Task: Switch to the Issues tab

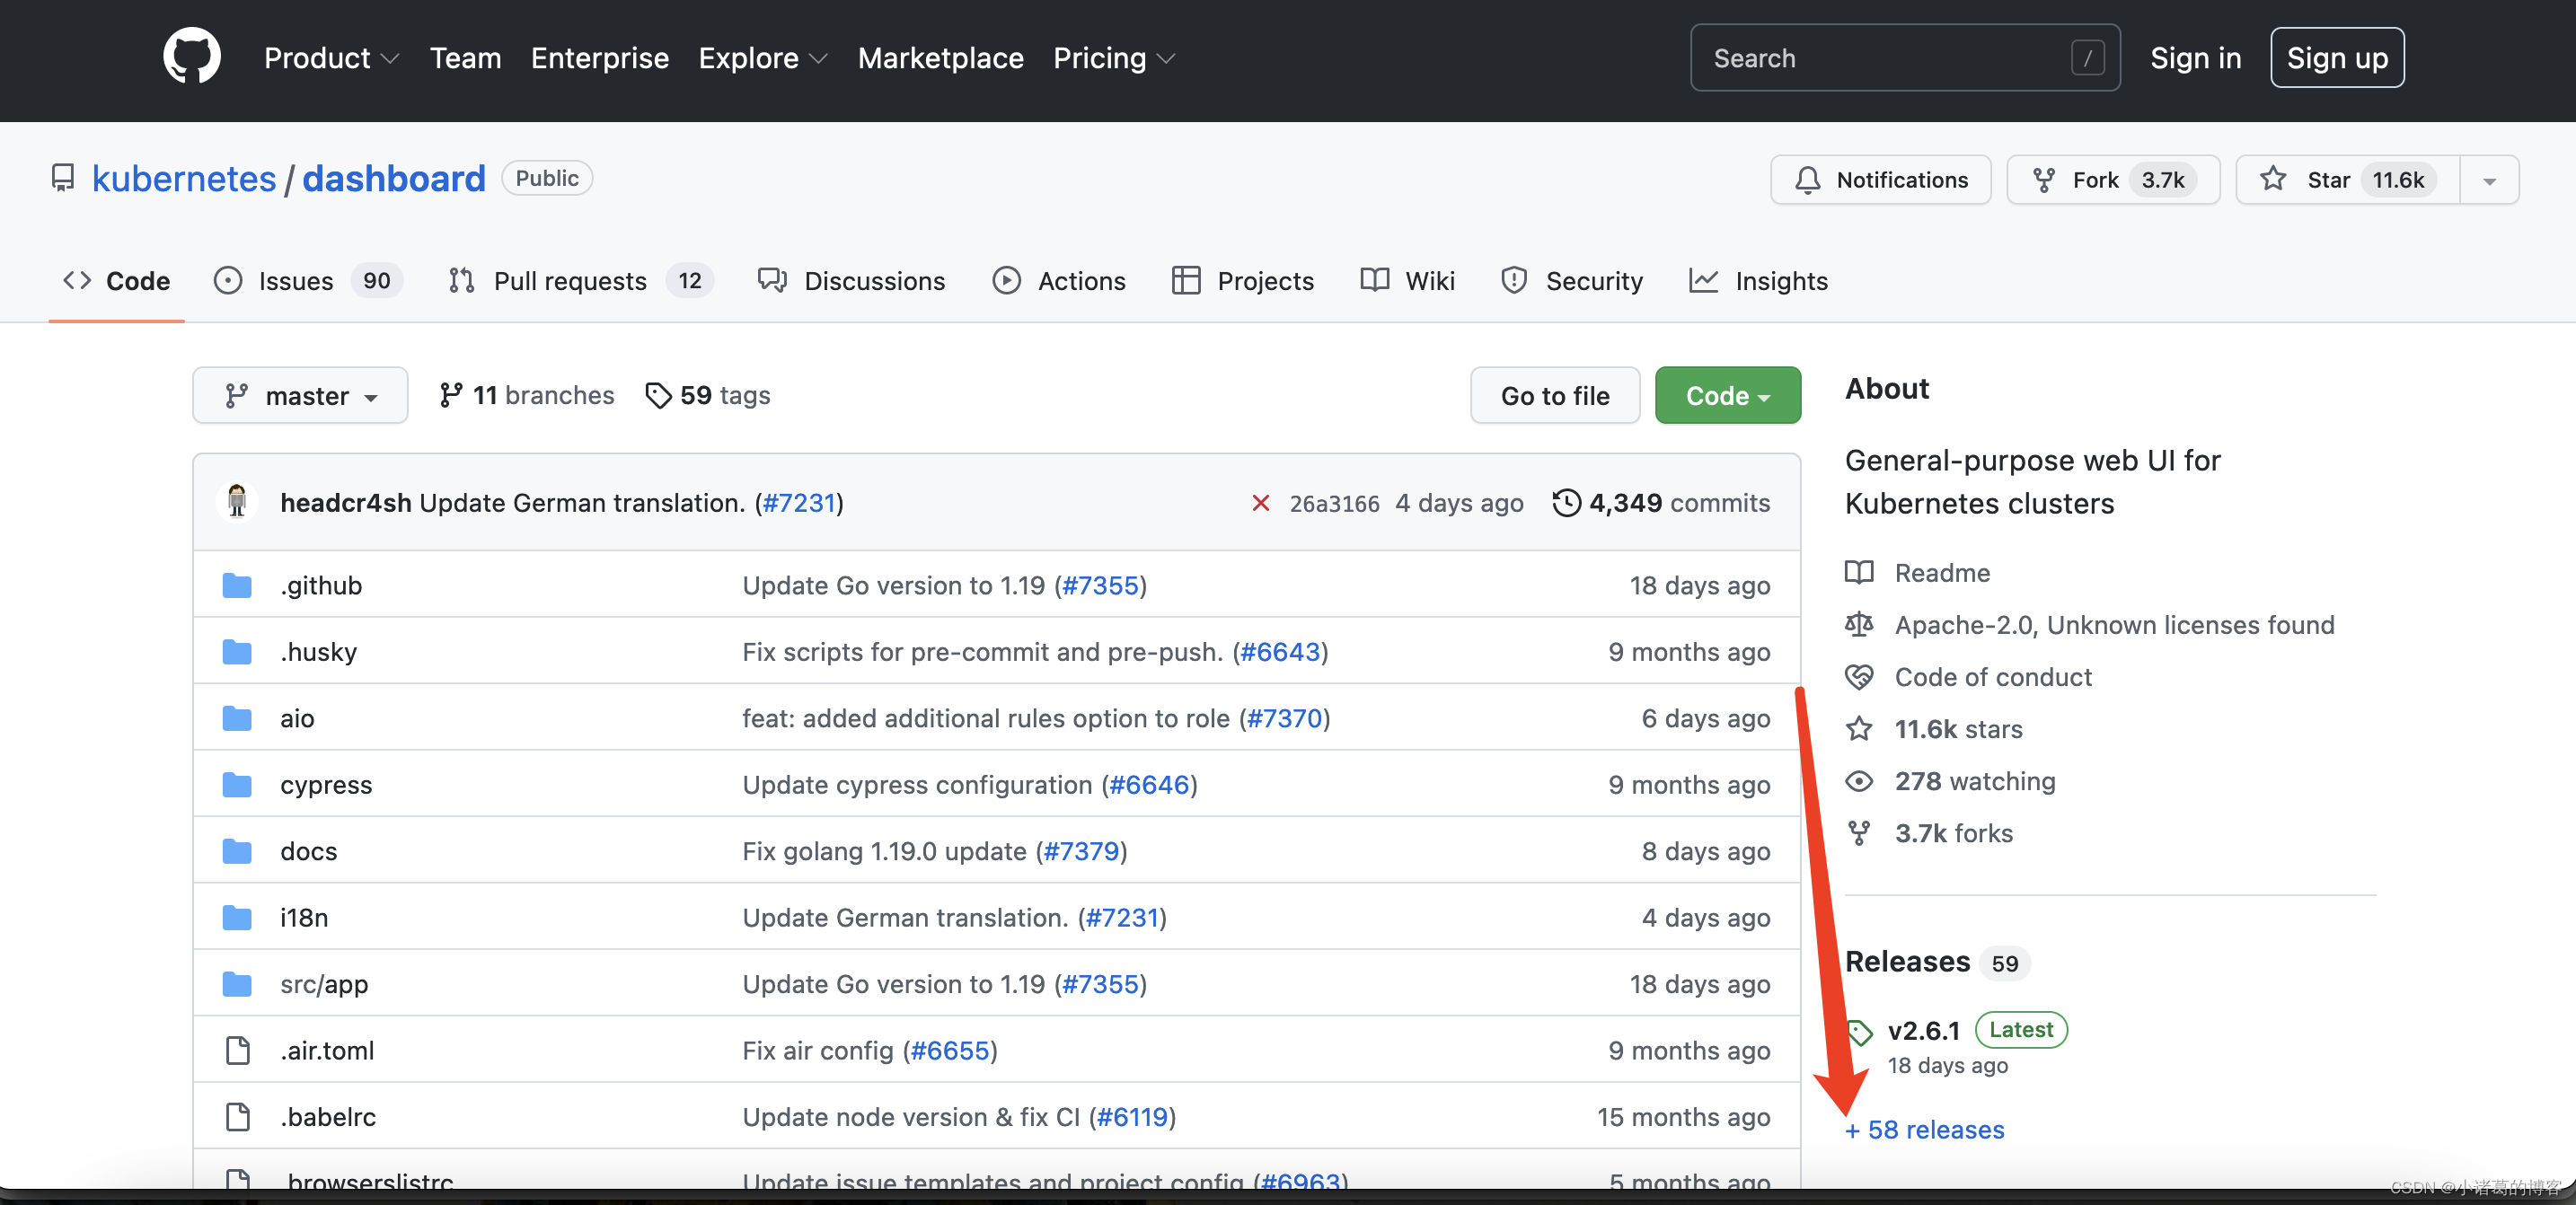Action: point(308,281)
